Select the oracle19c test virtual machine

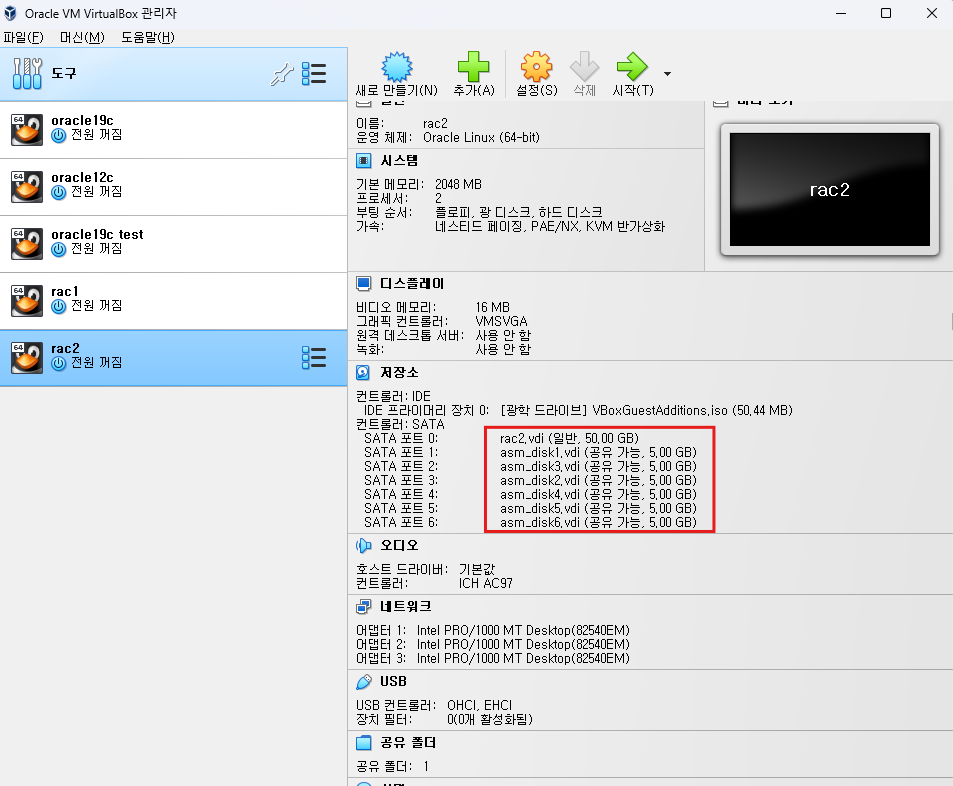[173, 244]
